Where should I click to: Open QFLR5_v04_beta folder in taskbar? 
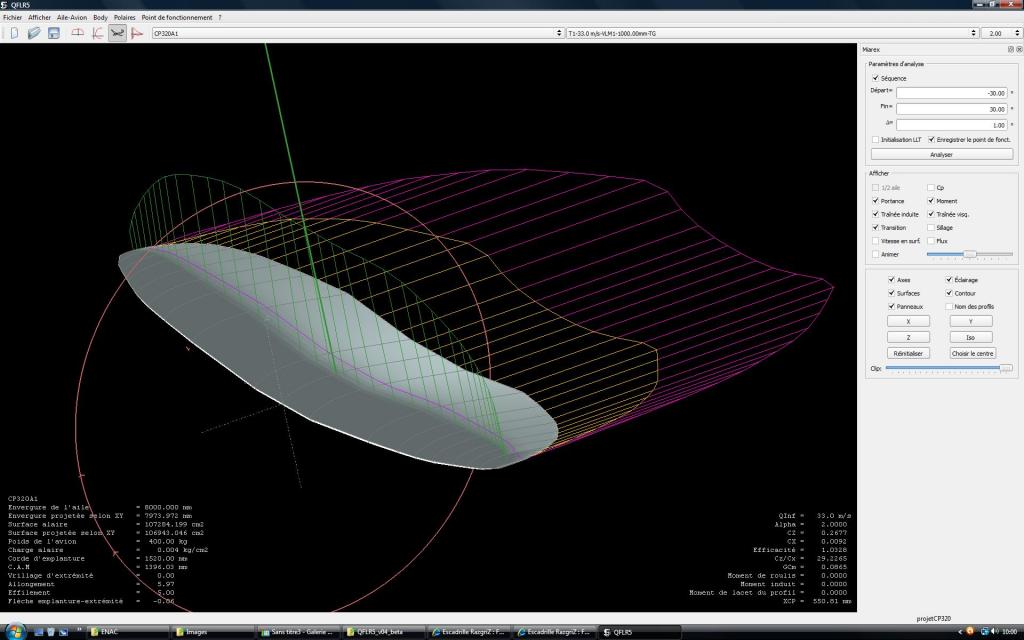[x=384, y=632]
